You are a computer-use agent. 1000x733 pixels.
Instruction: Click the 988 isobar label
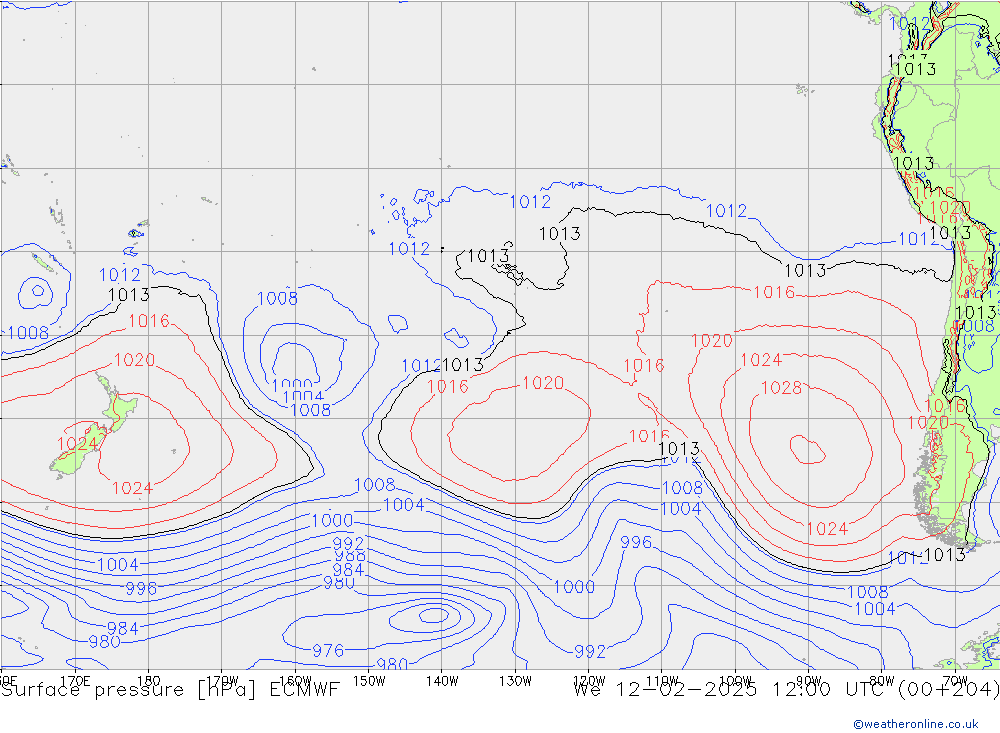(x=350, y=556)
